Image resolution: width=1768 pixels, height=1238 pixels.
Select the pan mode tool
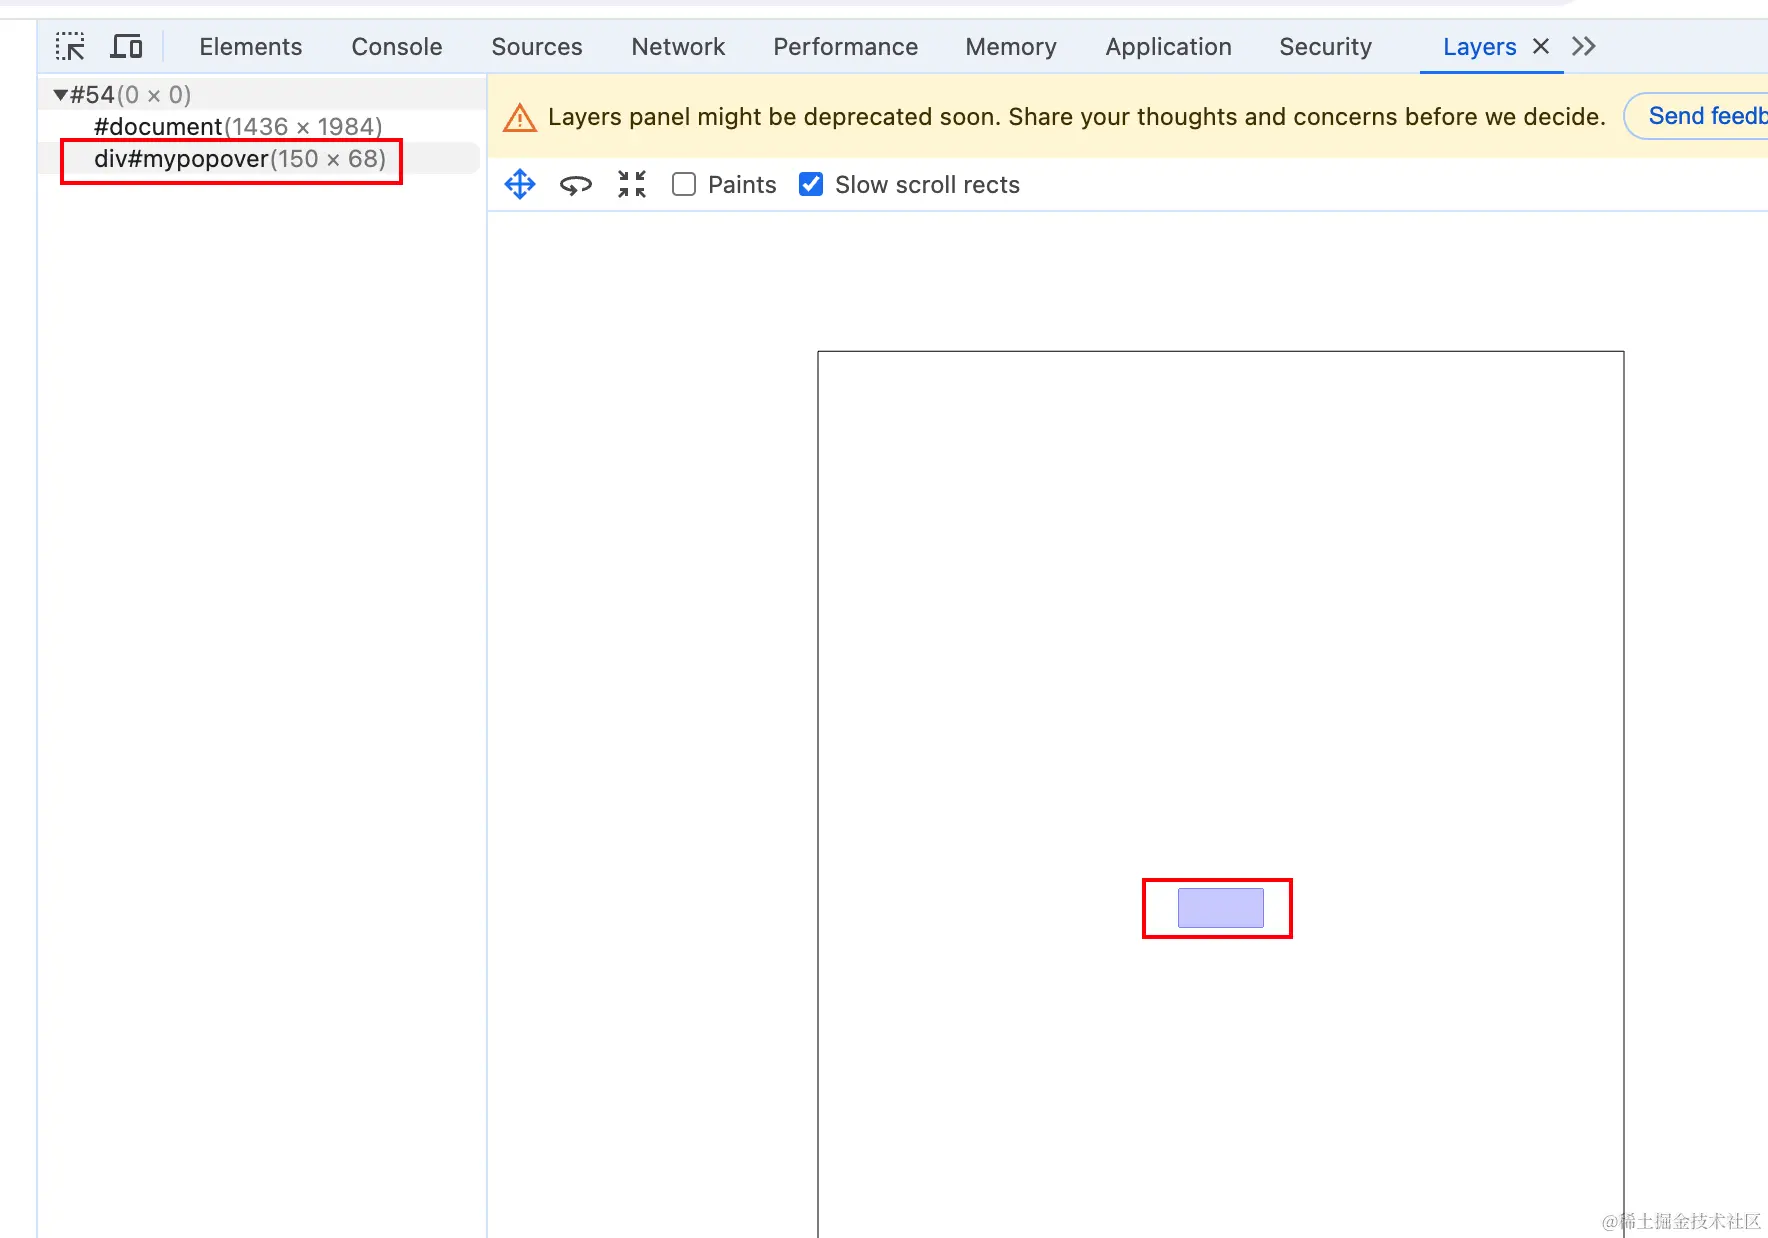[520, 184]
